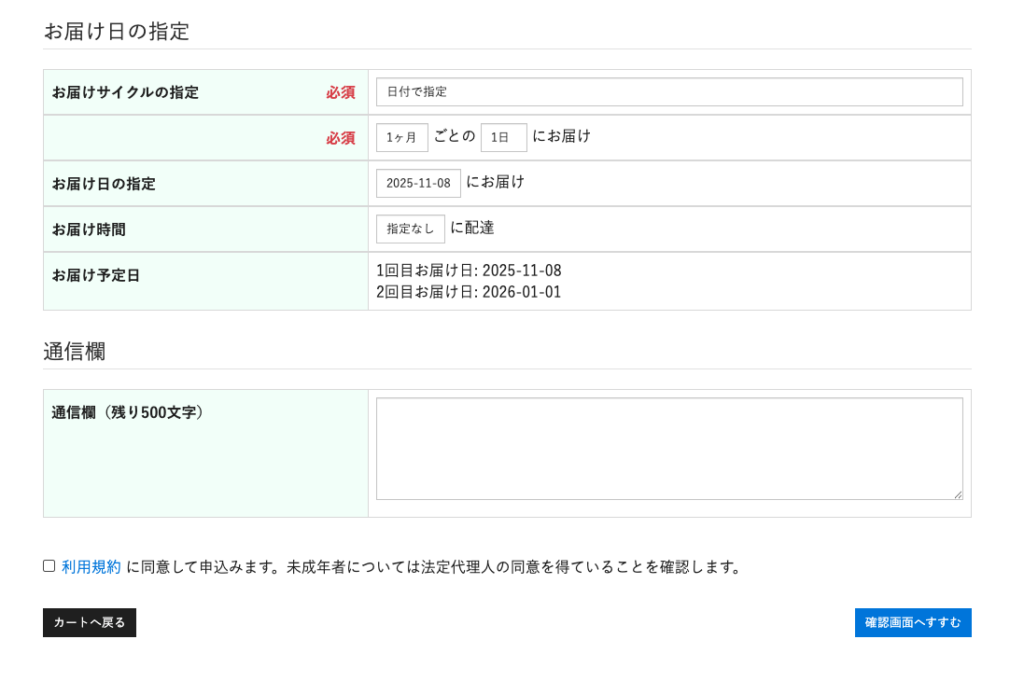Open the 日付で指定 delivery cycle dropdown
This screenshot has height=681, width=1024.
pyautogui.click(x=669, y=92)
